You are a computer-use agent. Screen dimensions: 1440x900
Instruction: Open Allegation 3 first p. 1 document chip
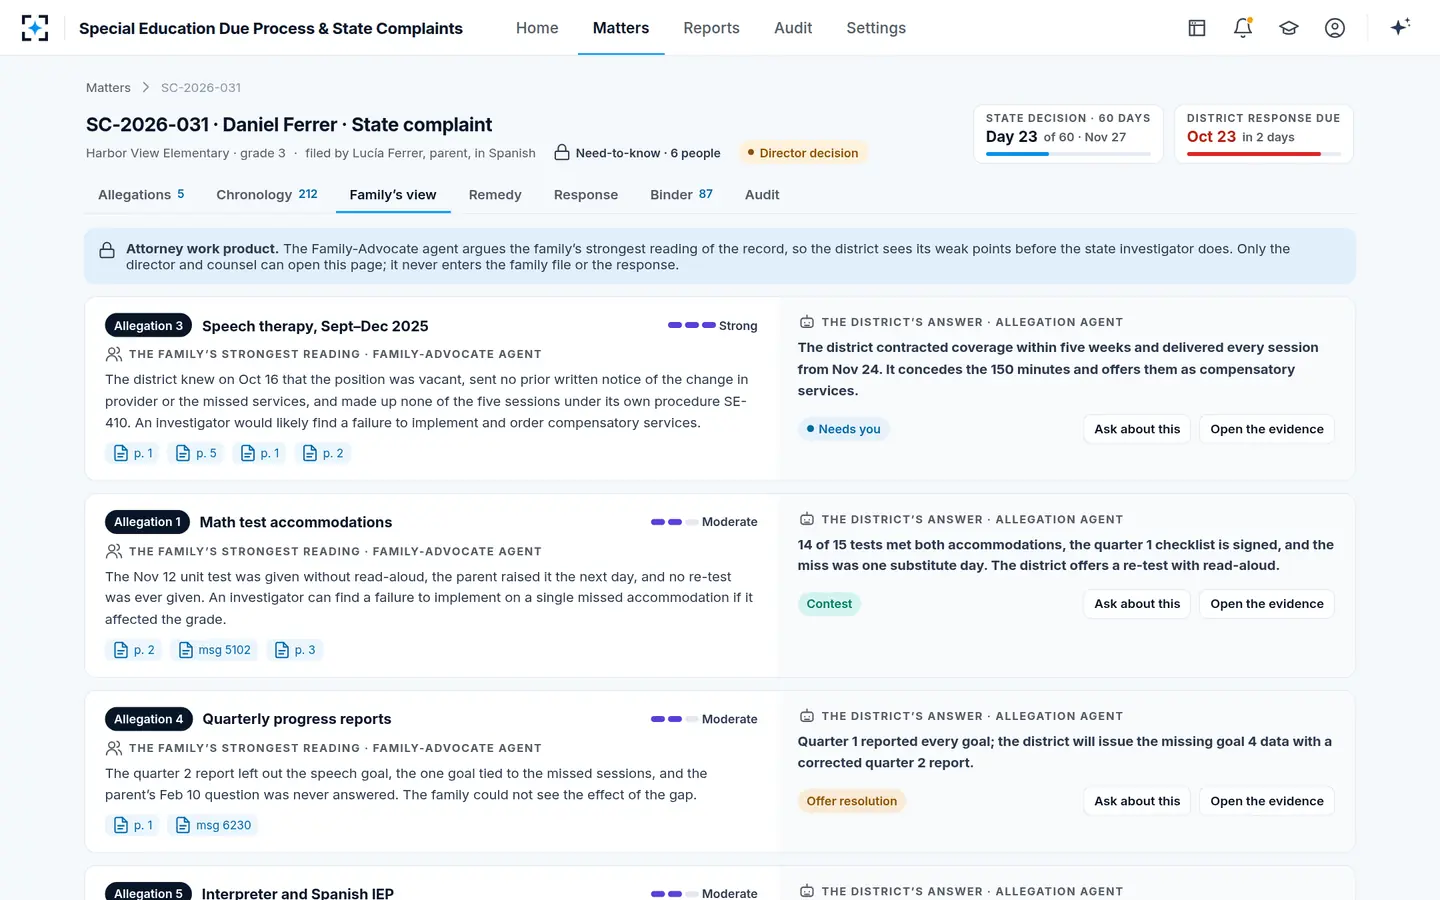point(132,453)
